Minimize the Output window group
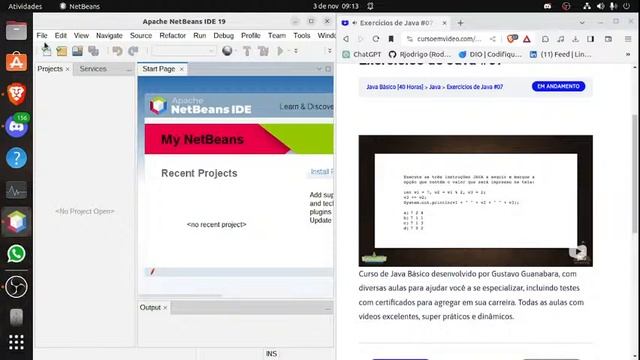This screenshot has height=360, width=640. click(x=327, y=309)
